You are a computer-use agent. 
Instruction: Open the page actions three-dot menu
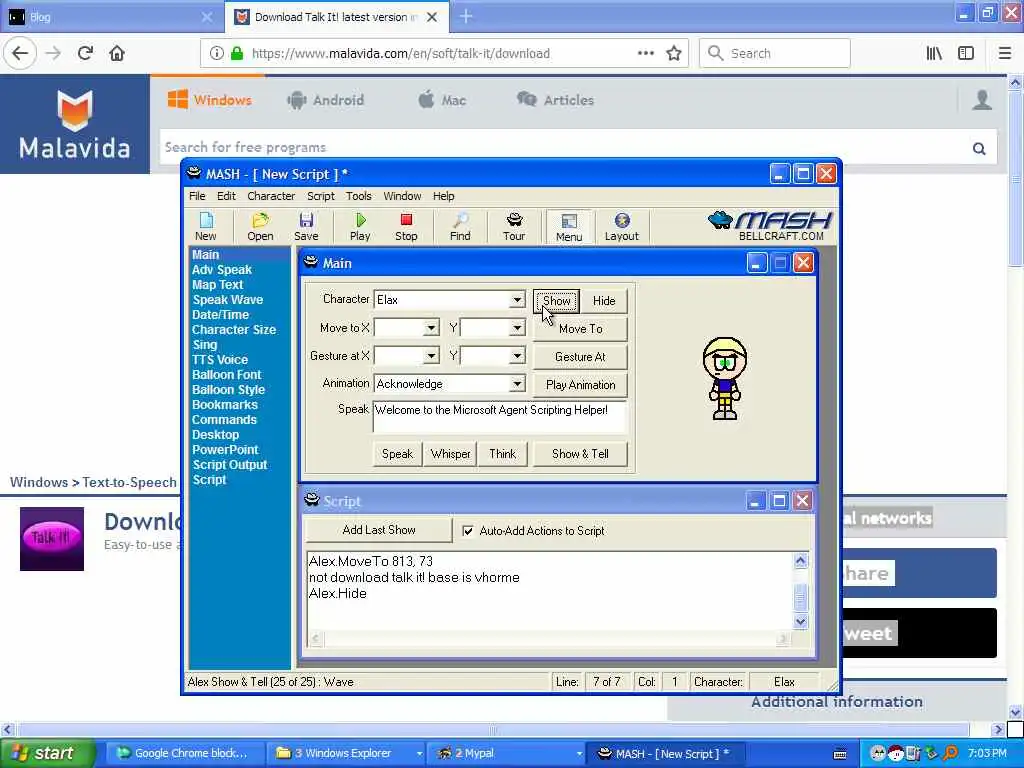pyautogui.click(x=645, y=54)
